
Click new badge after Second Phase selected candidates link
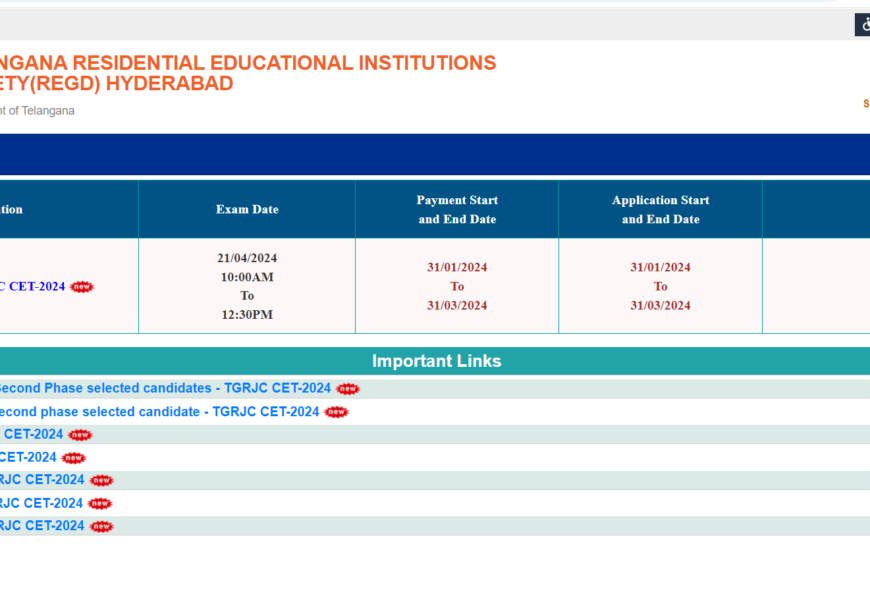pyautogui.click(x=347, y=389)
